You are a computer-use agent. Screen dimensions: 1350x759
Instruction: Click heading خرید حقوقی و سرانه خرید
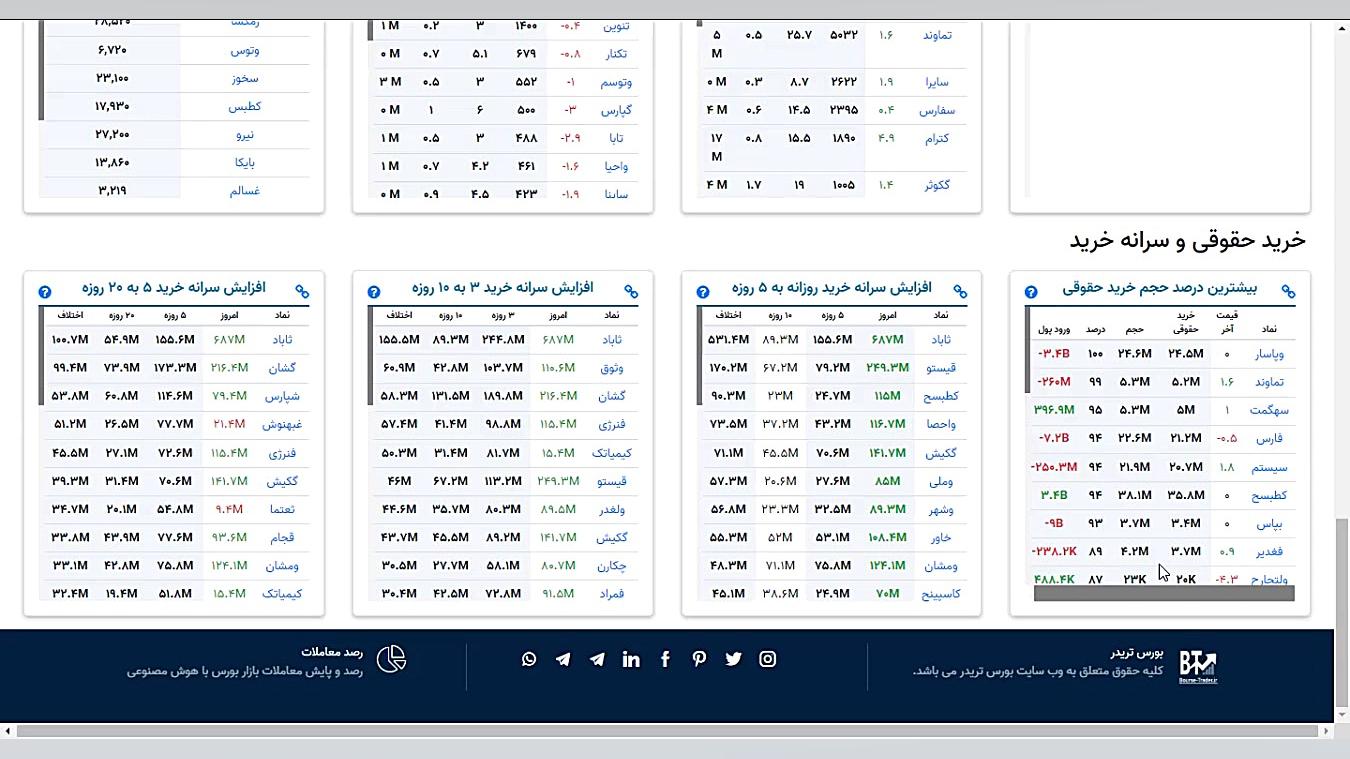(1187, 240)
